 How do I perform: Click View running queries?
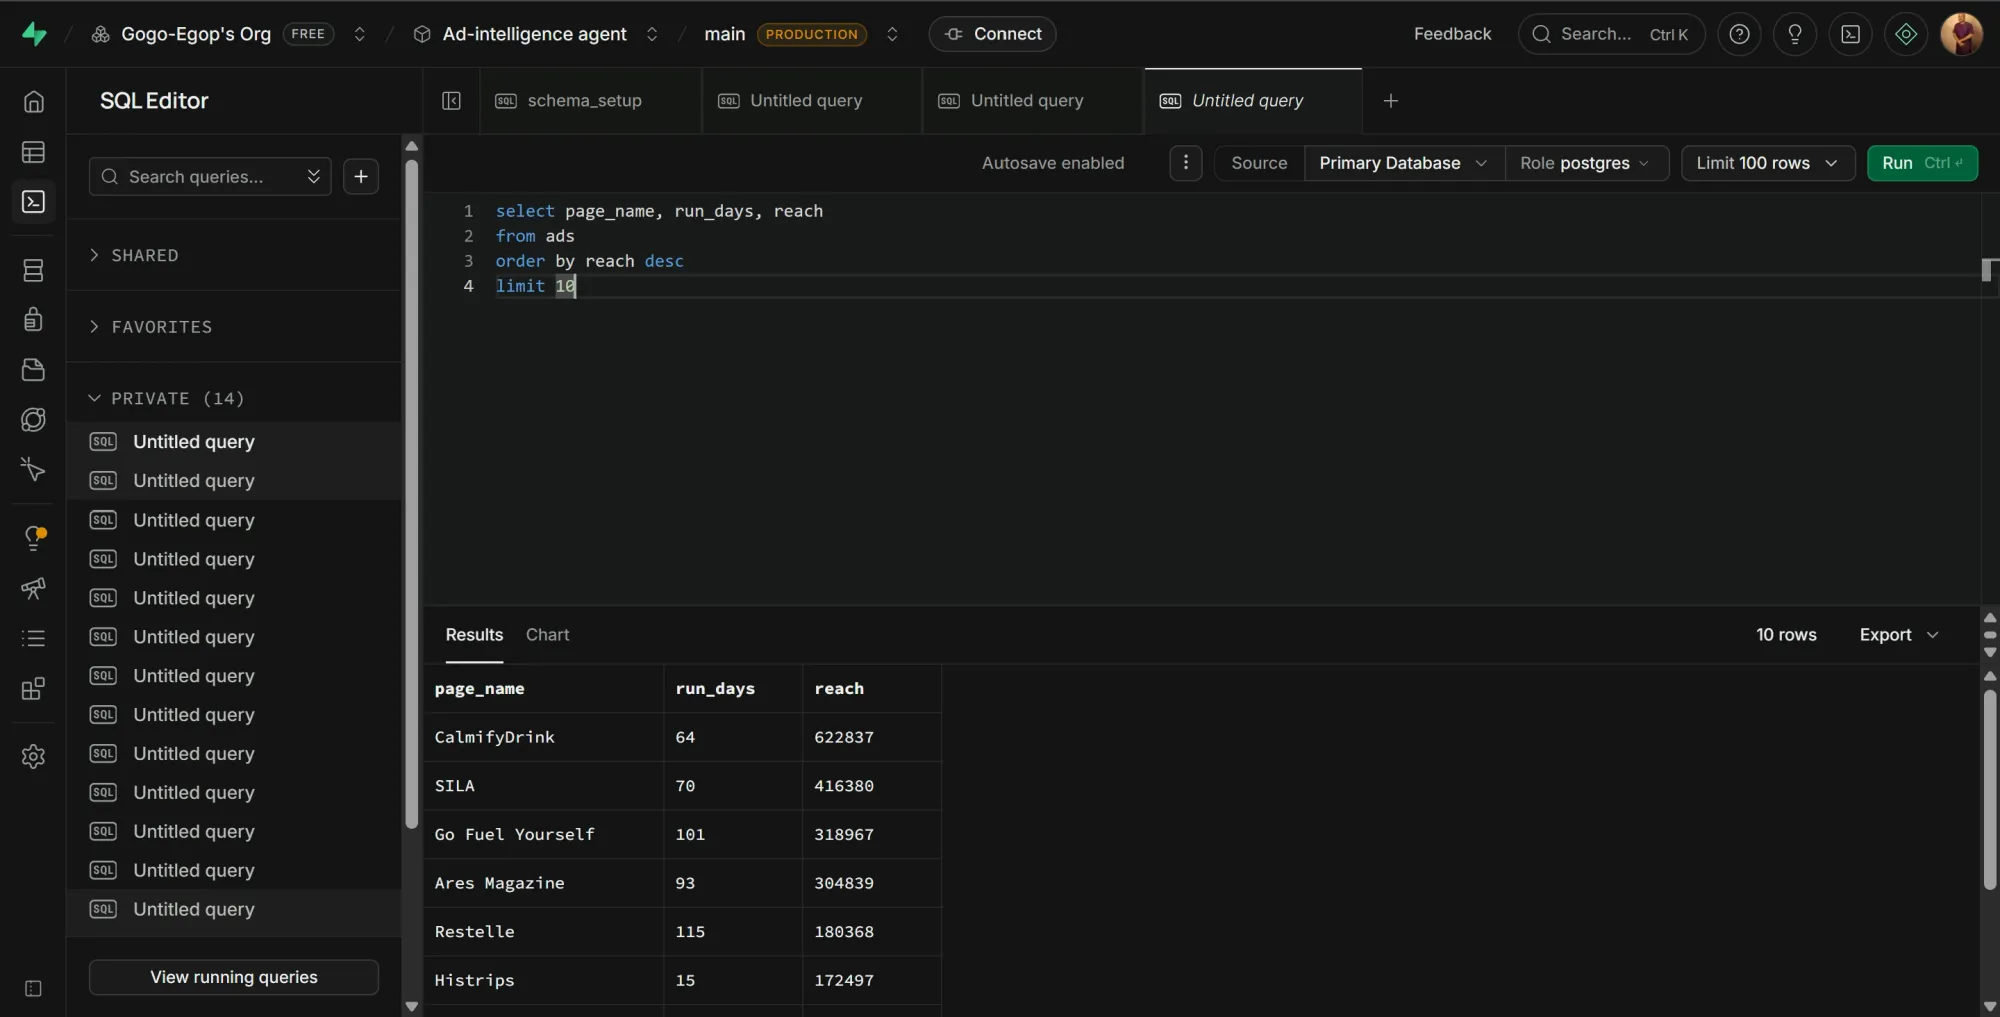coord(234,978)
